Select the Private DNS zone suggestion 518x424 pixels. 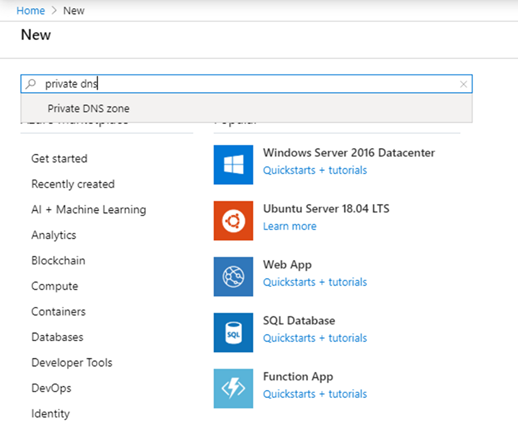246,108
